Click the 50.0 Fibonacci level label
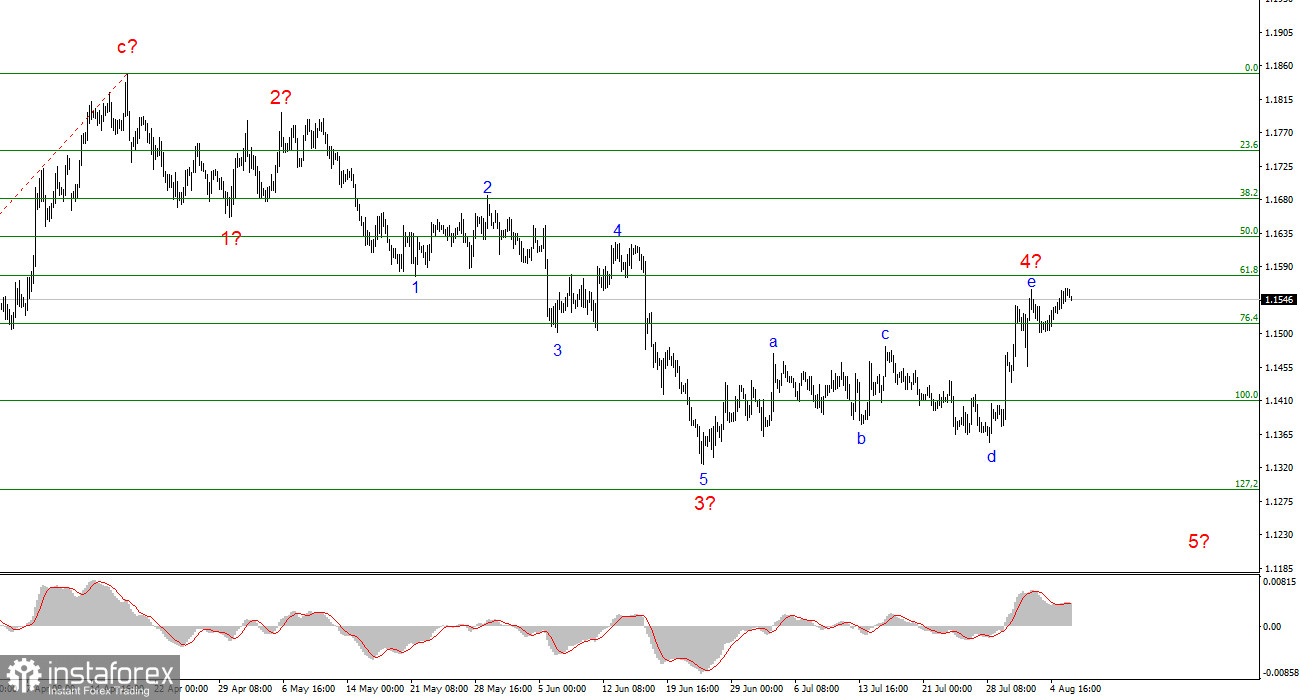 tap(1249, 231)
